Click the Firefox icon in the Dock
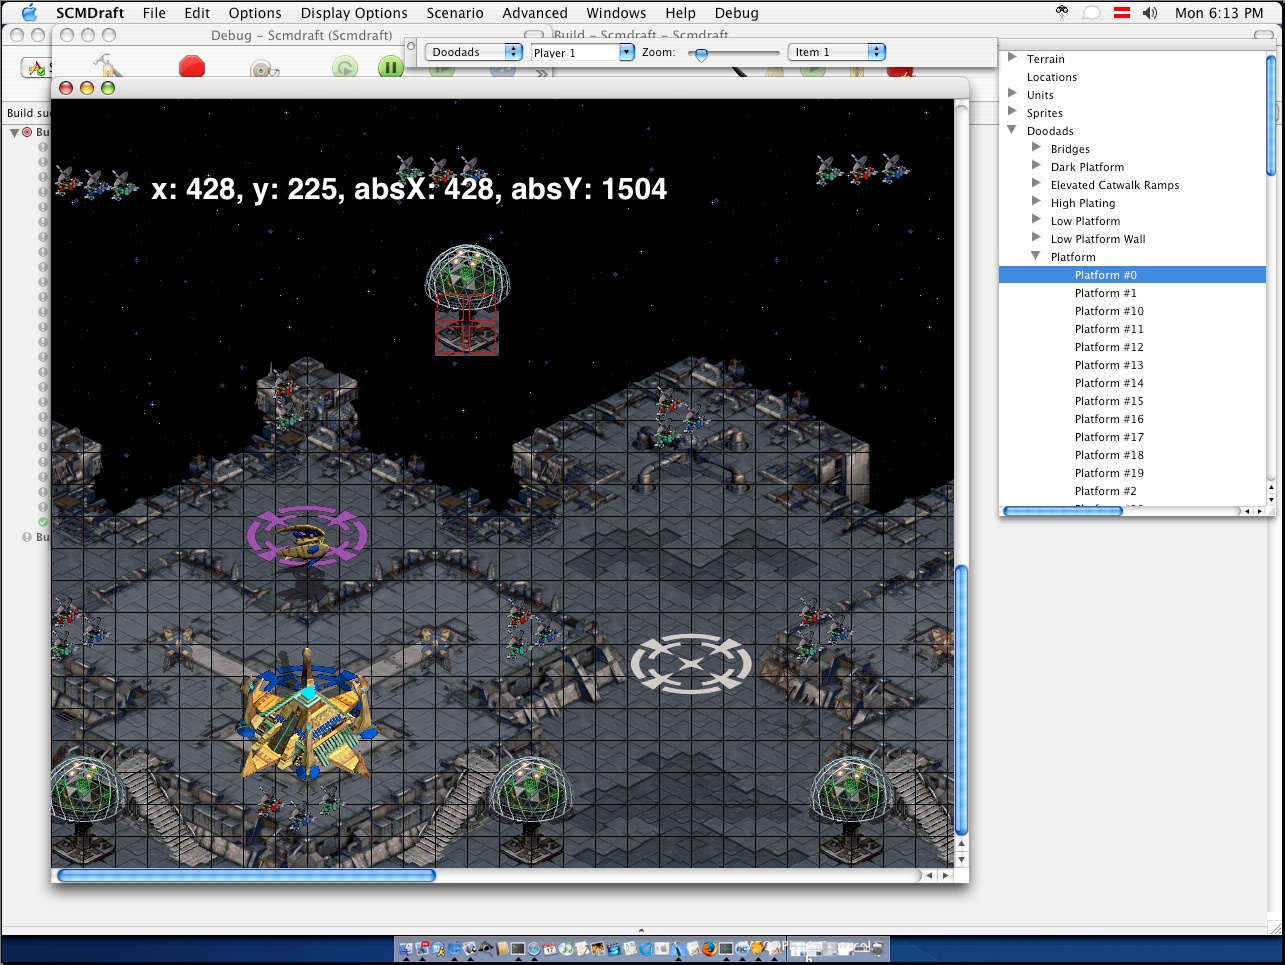Viewport: 1285px width, 965px height. tap(708, 948)
